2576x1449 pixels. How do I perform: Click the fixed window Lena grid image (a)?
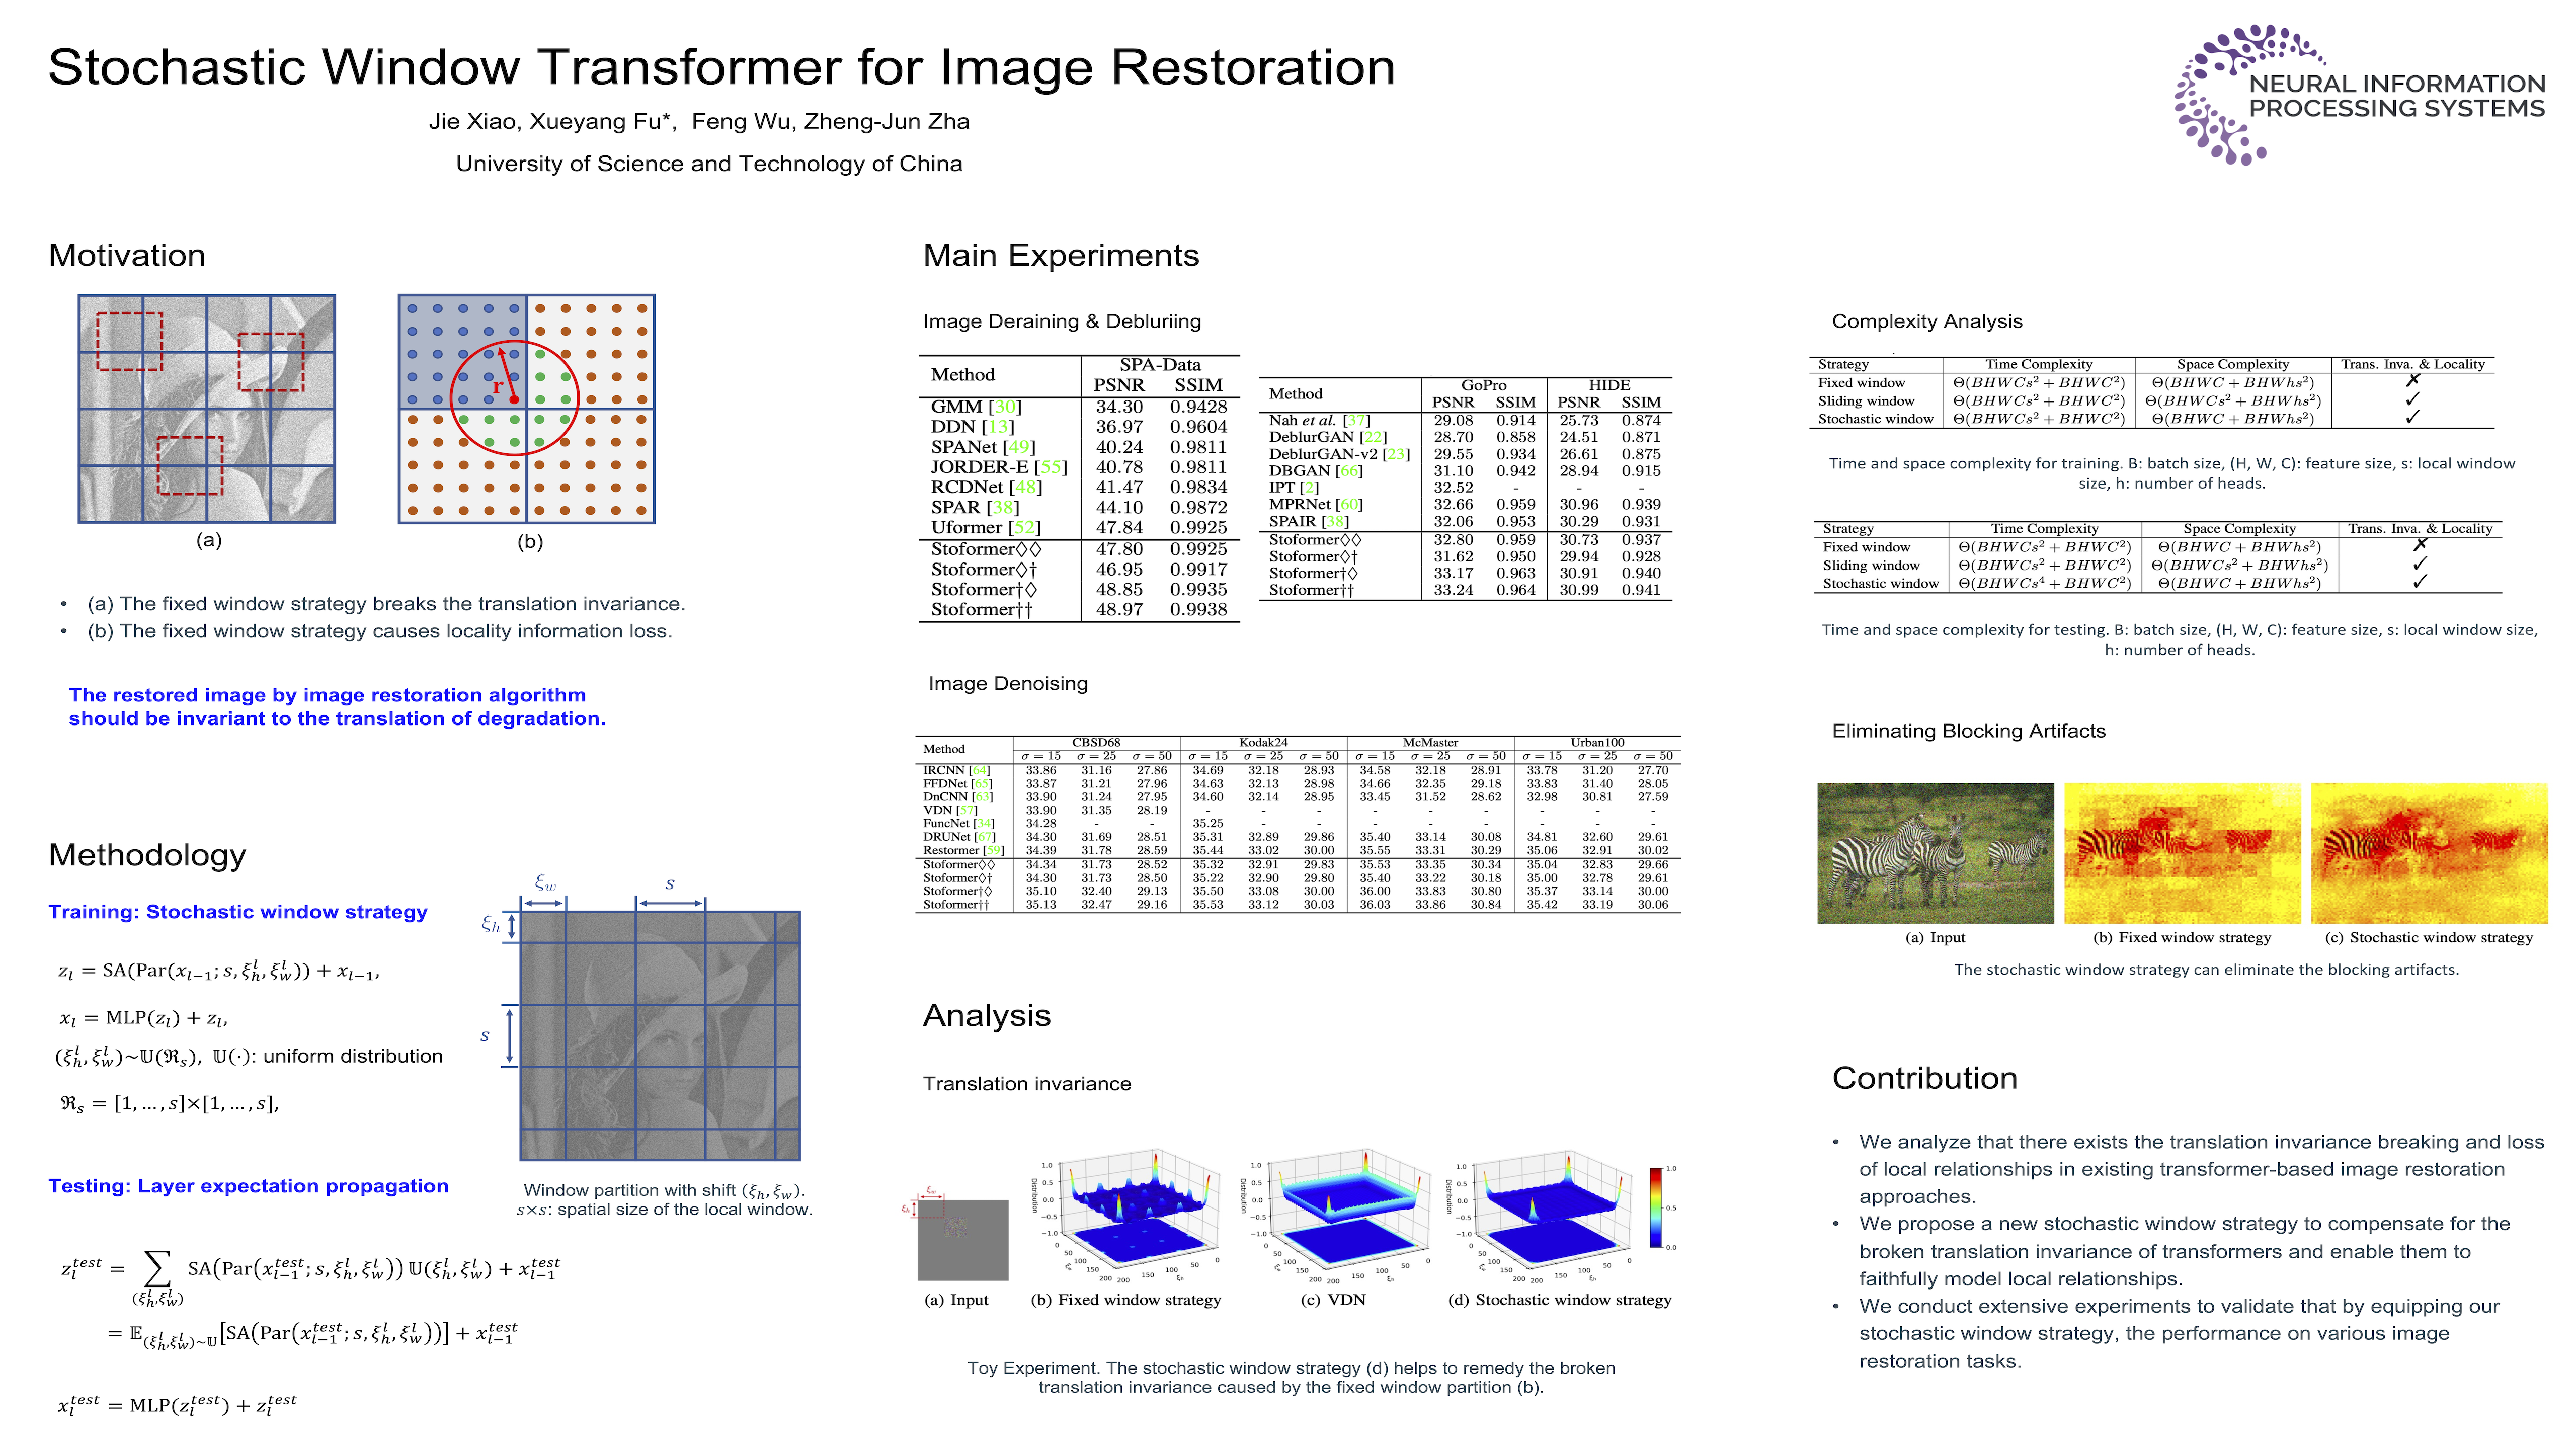[x=207, y=408]
